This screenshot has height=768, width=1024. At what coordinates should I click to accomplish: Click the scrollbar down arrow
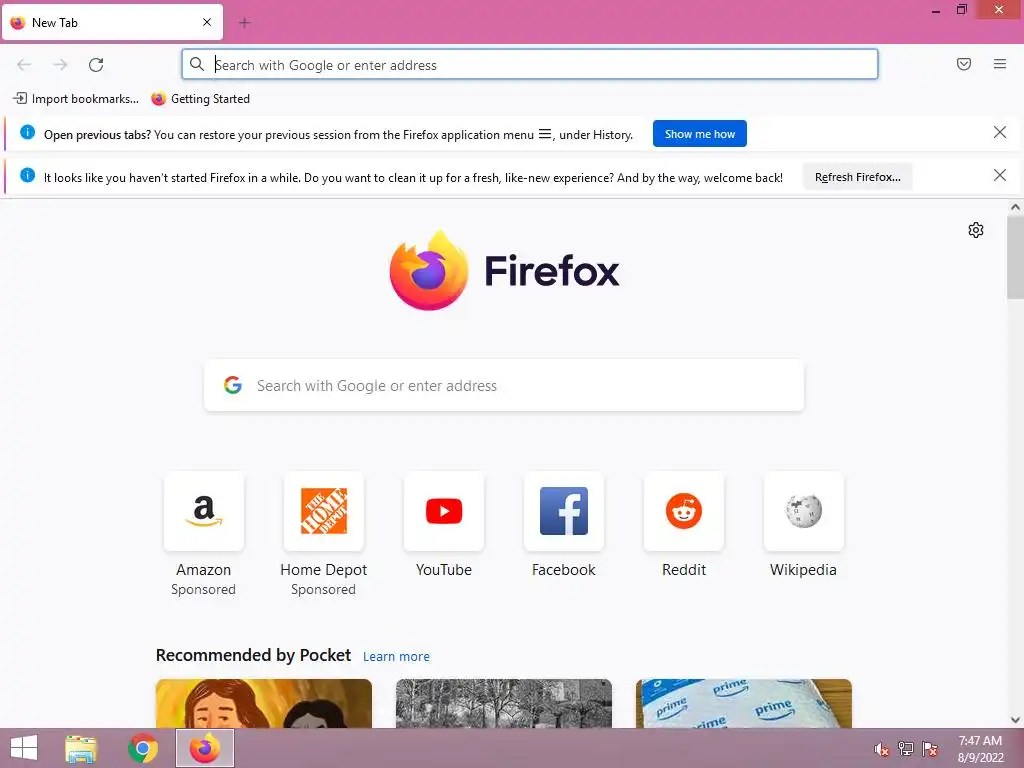point(1015,720)
